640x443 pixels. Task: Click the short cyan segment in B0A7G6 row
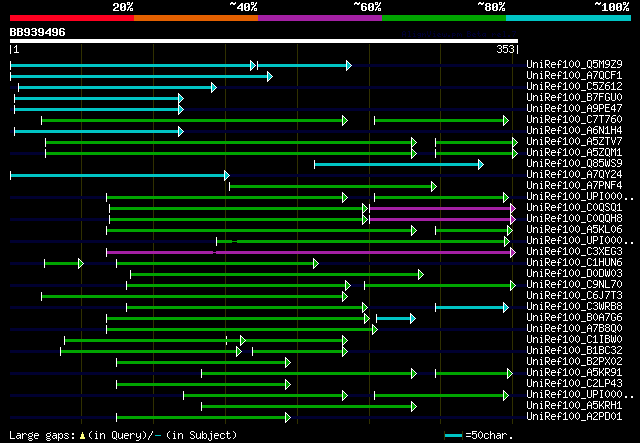[x=396, y=319]
